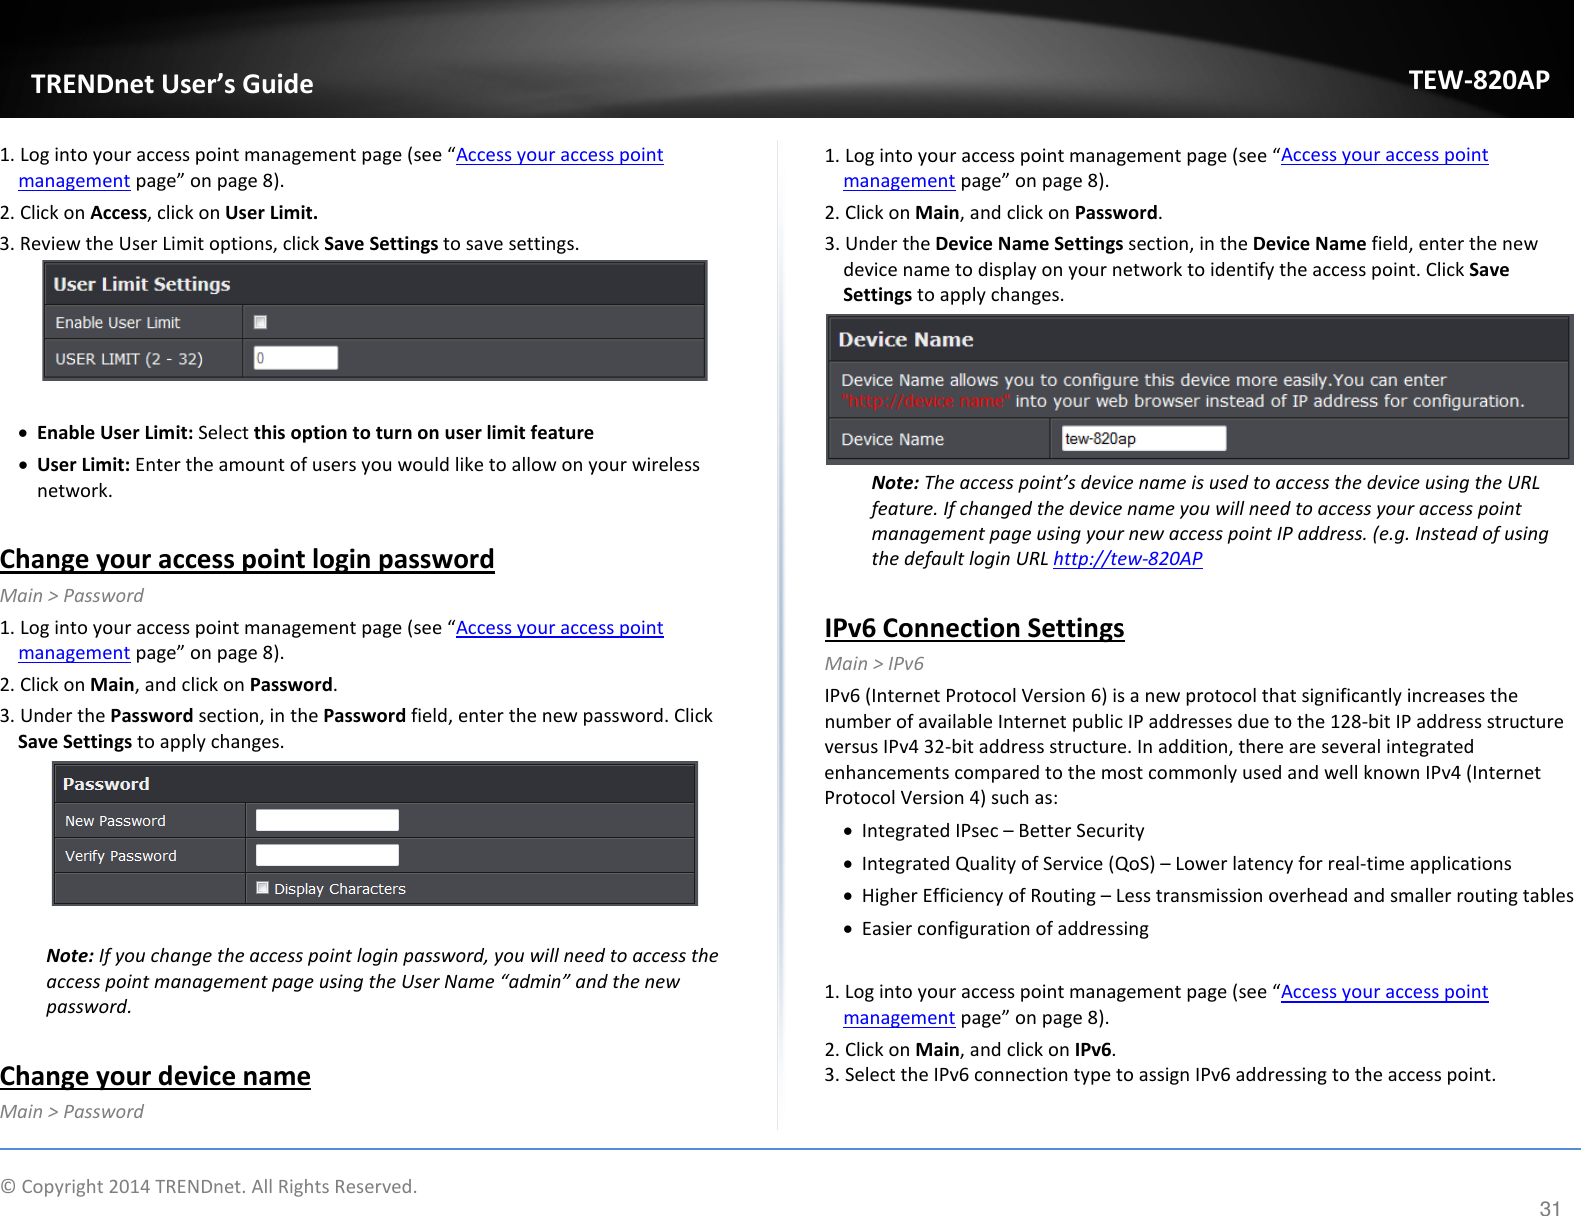Open the 'Access your access point' link under Change your access point login password

tap(559, 628)
